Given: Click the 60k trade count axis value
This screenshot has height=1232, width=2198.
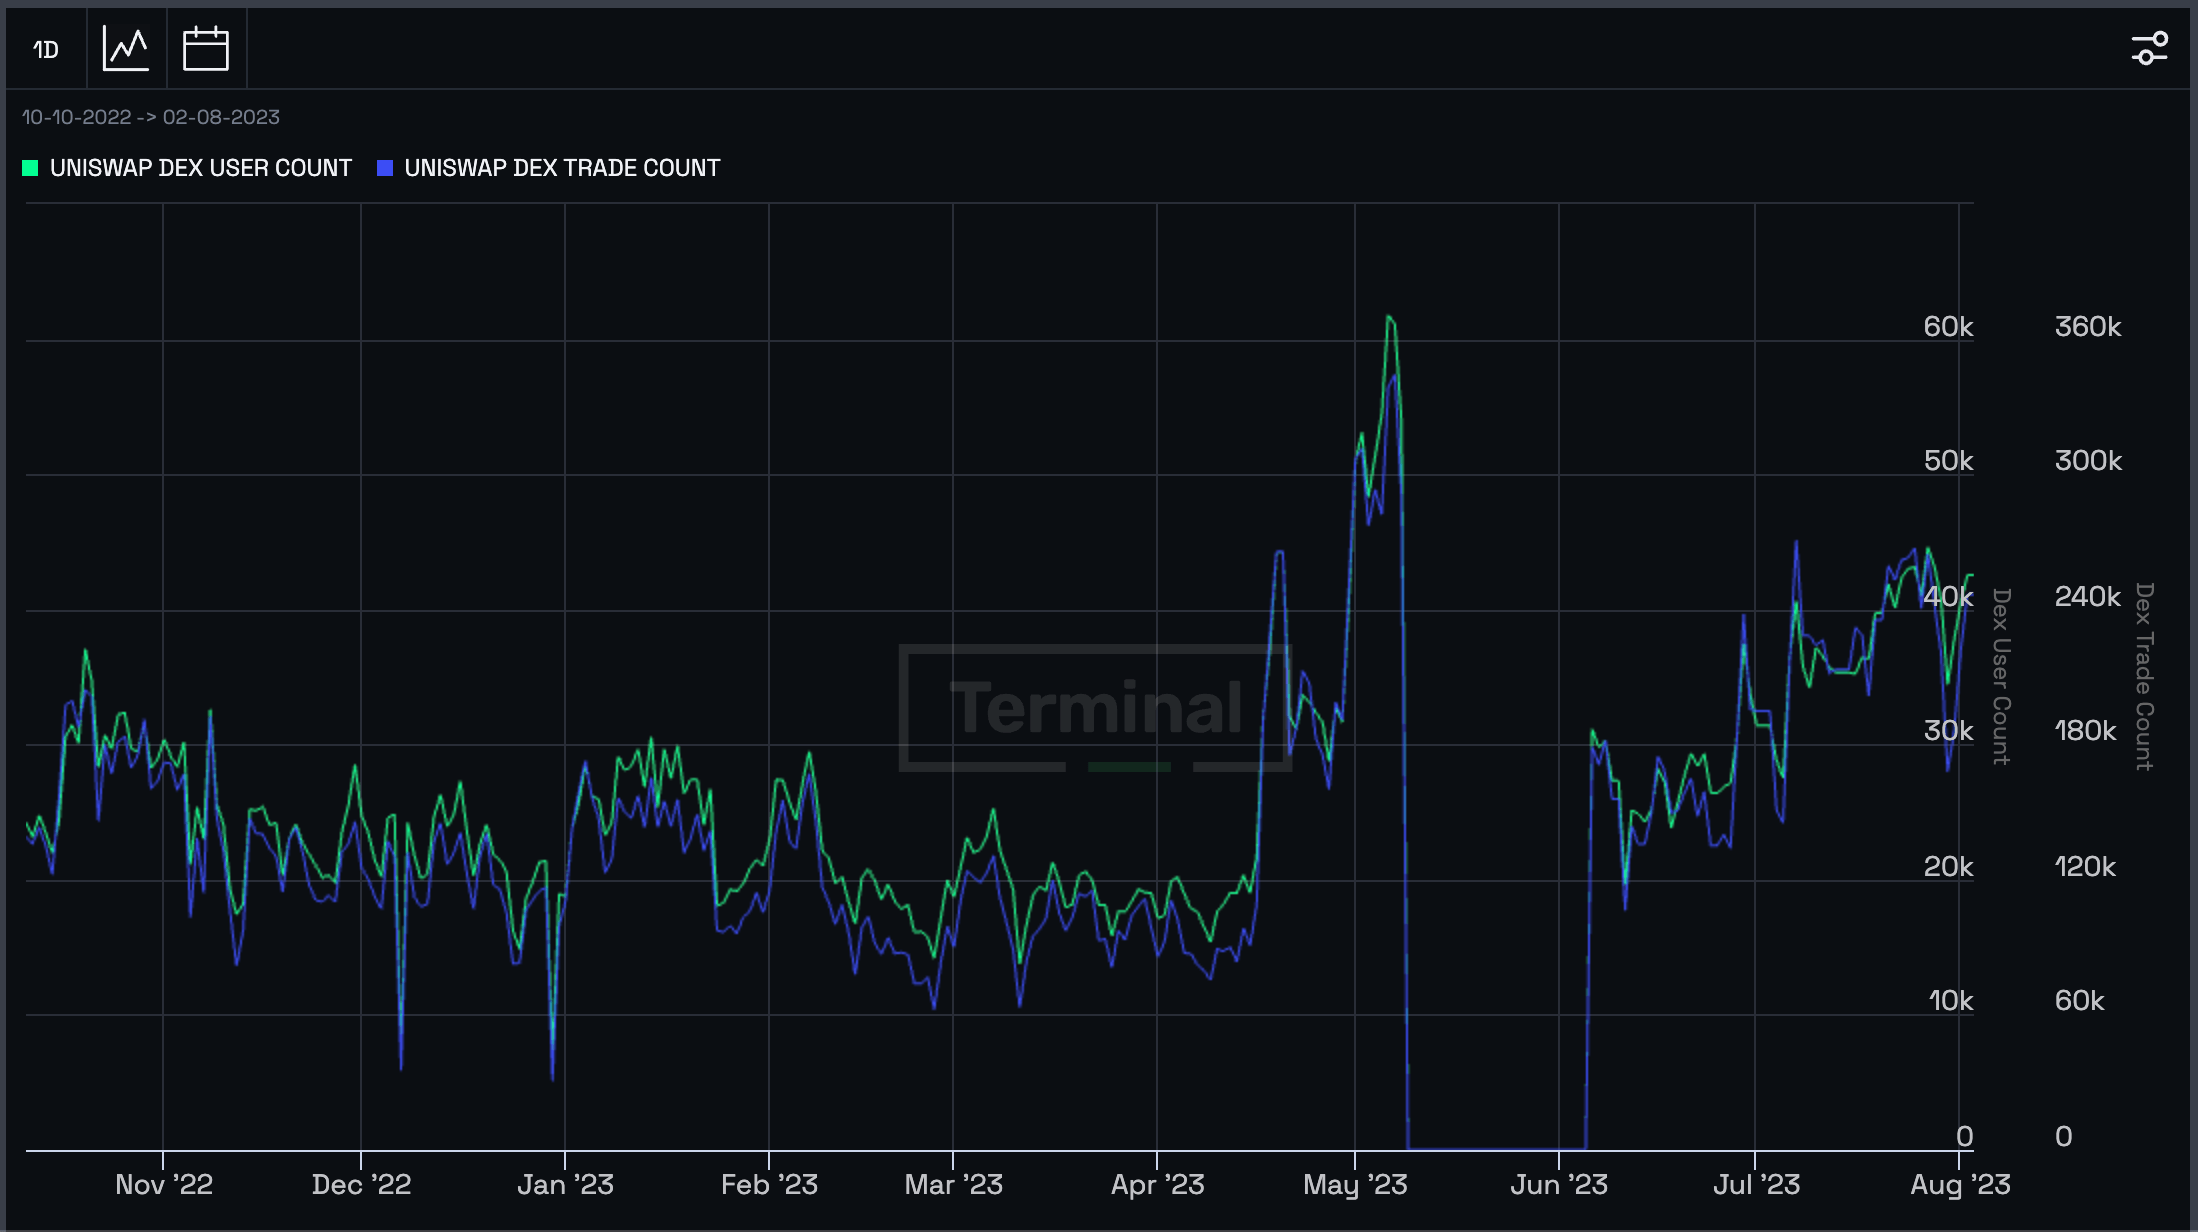Looking at the screenshot, I should pyautogui.click(x=2080, y=1001).
